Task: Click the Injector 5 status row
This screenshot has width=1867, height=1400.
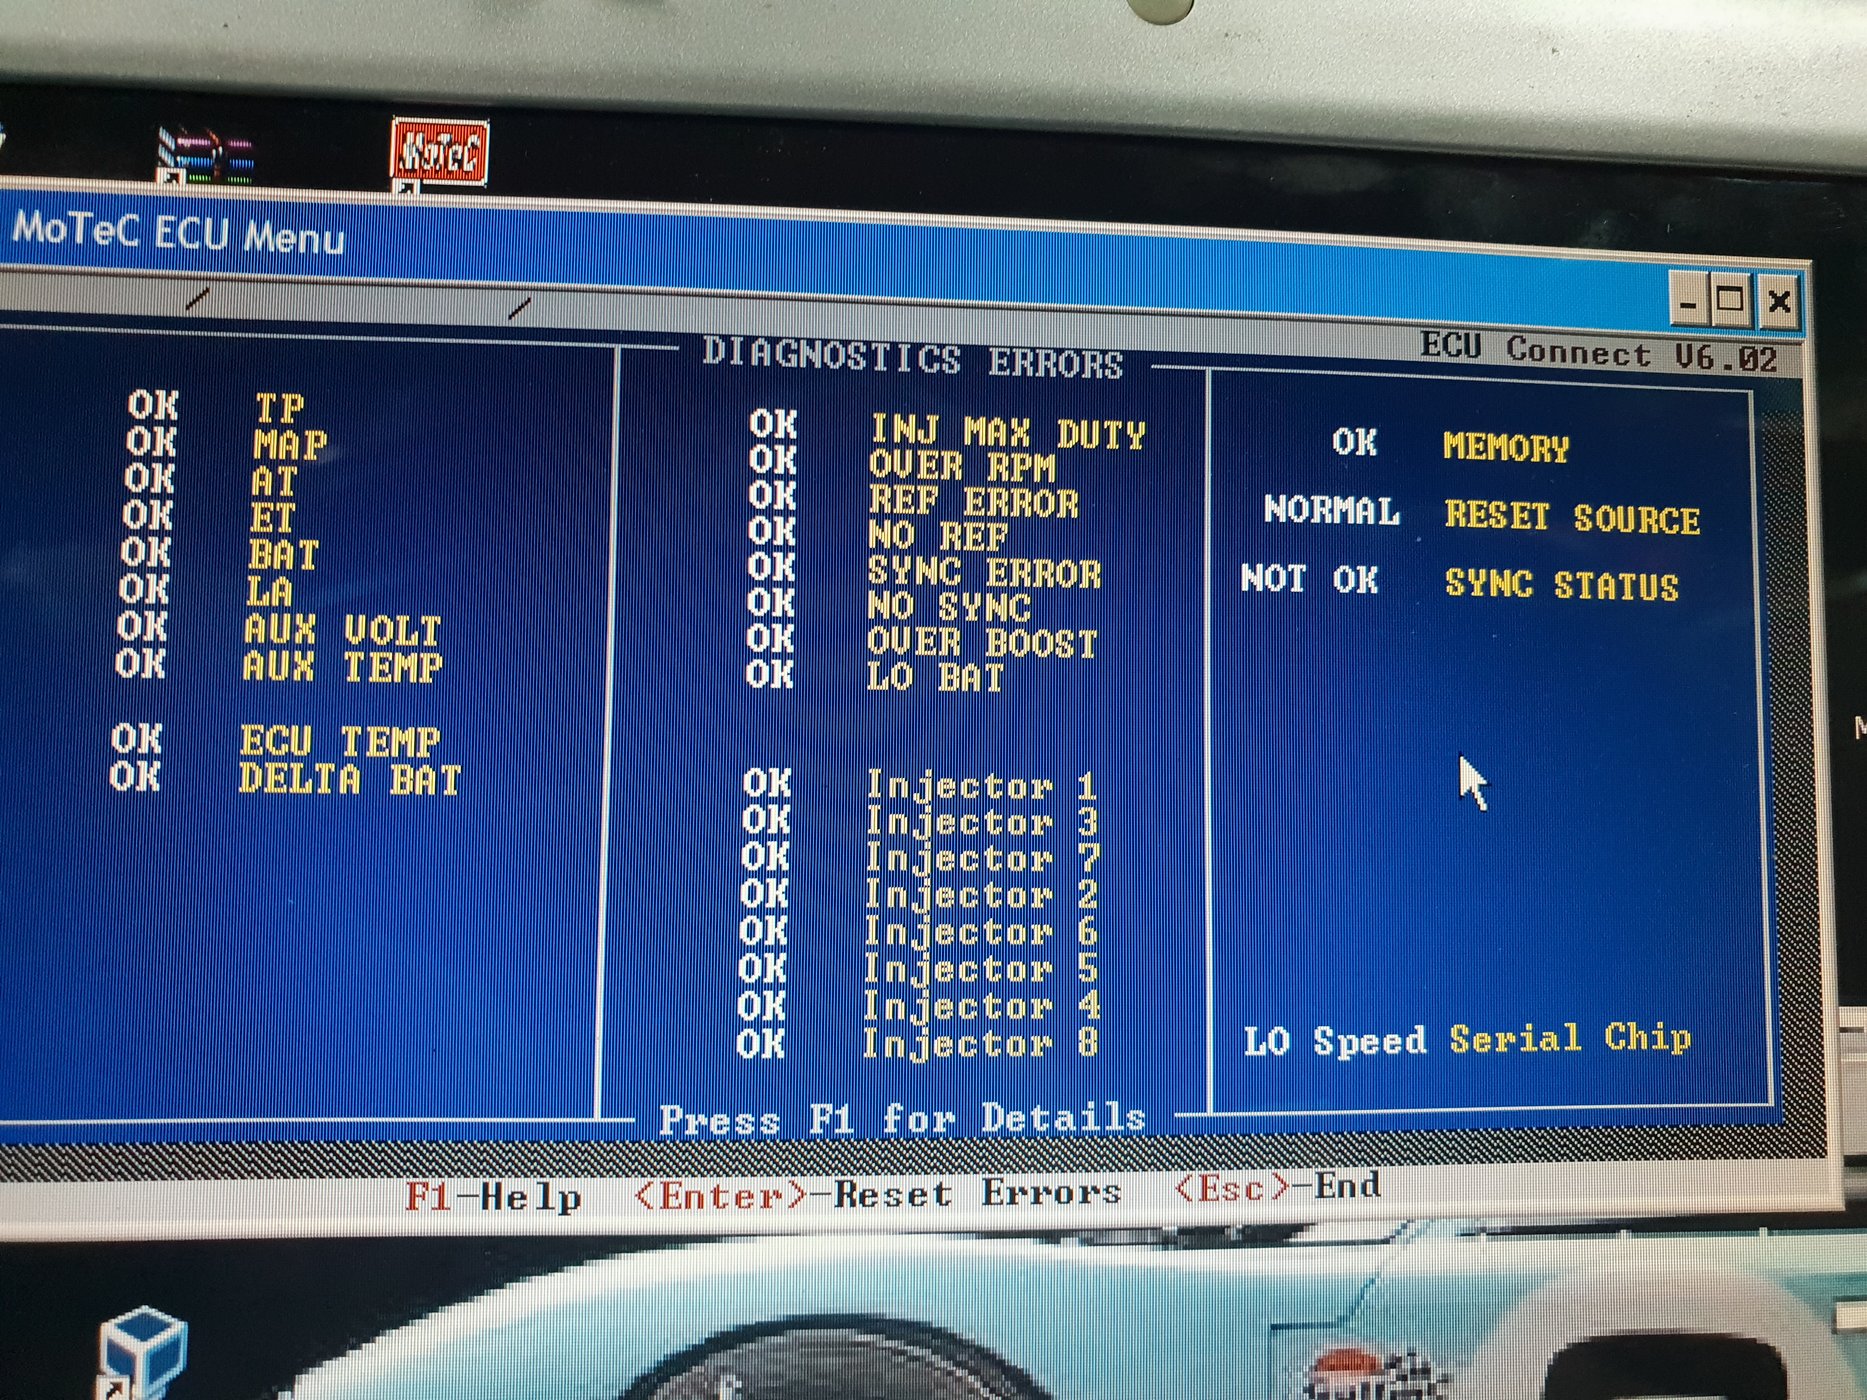Action: [x=918, y=968]
